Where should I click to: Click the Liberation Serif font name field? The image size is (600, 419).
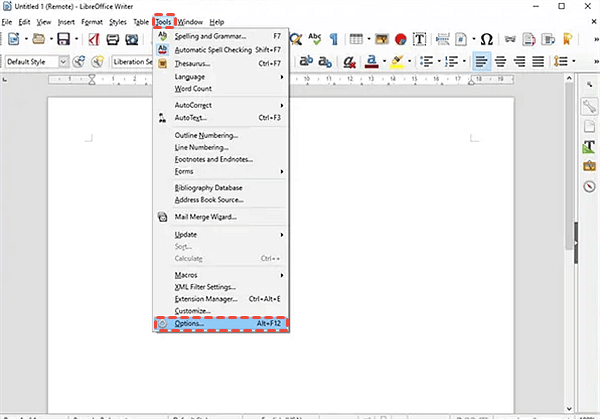(132, 62)
